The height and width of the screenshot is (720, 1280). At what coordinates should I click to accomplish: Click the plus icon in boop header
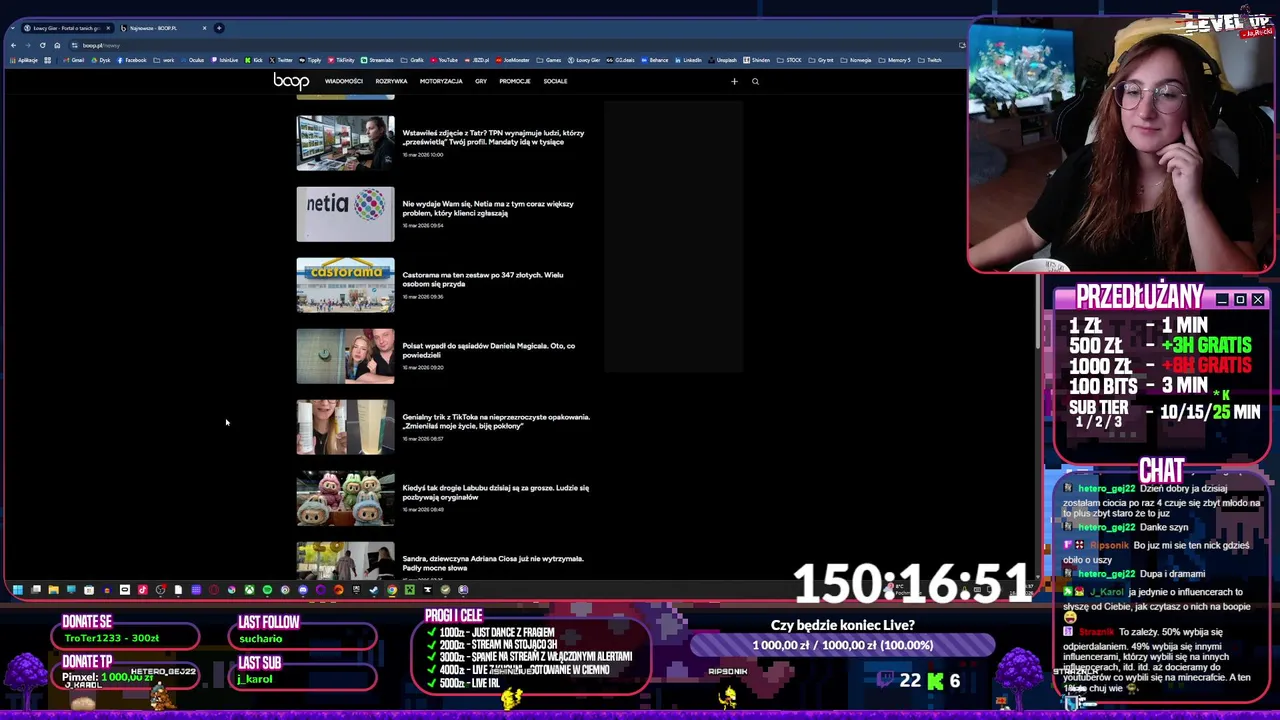[734, 81]
